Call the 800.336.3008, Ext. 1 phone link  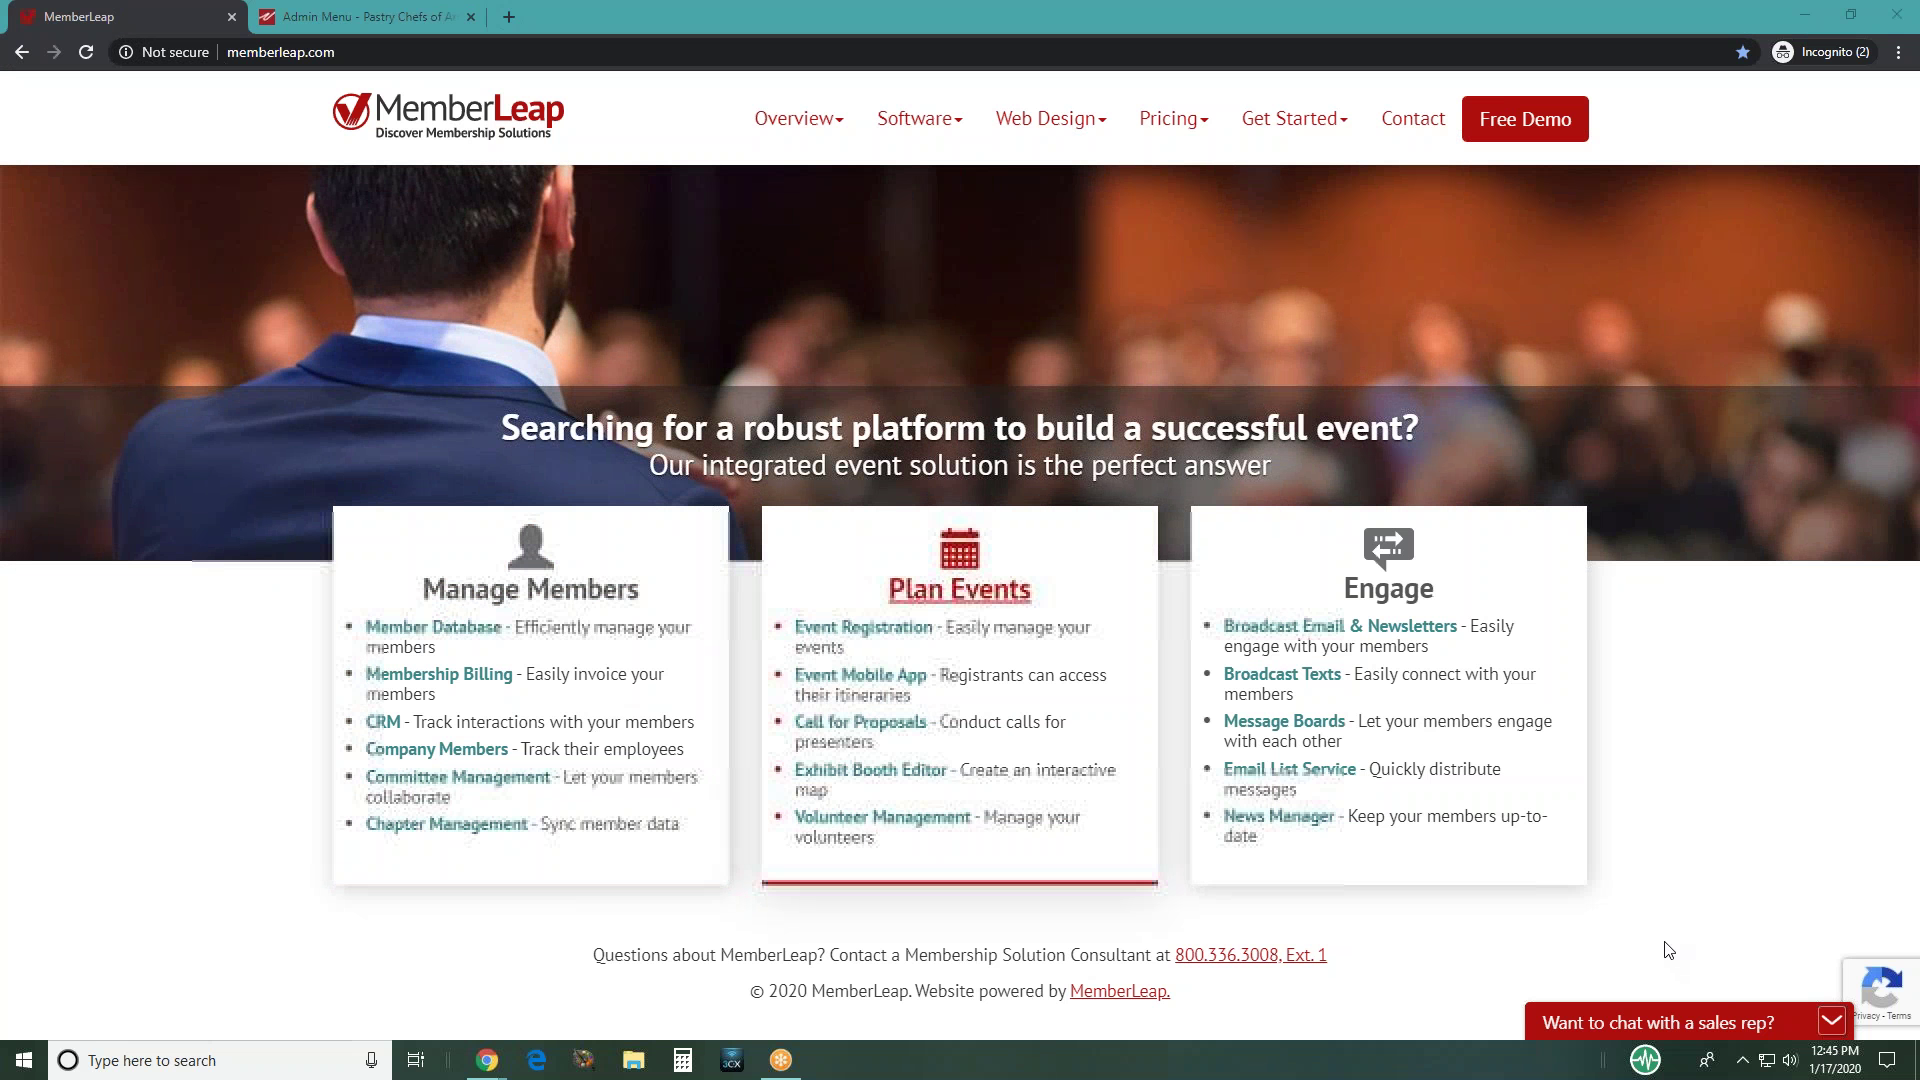[x=1250, y=955]
